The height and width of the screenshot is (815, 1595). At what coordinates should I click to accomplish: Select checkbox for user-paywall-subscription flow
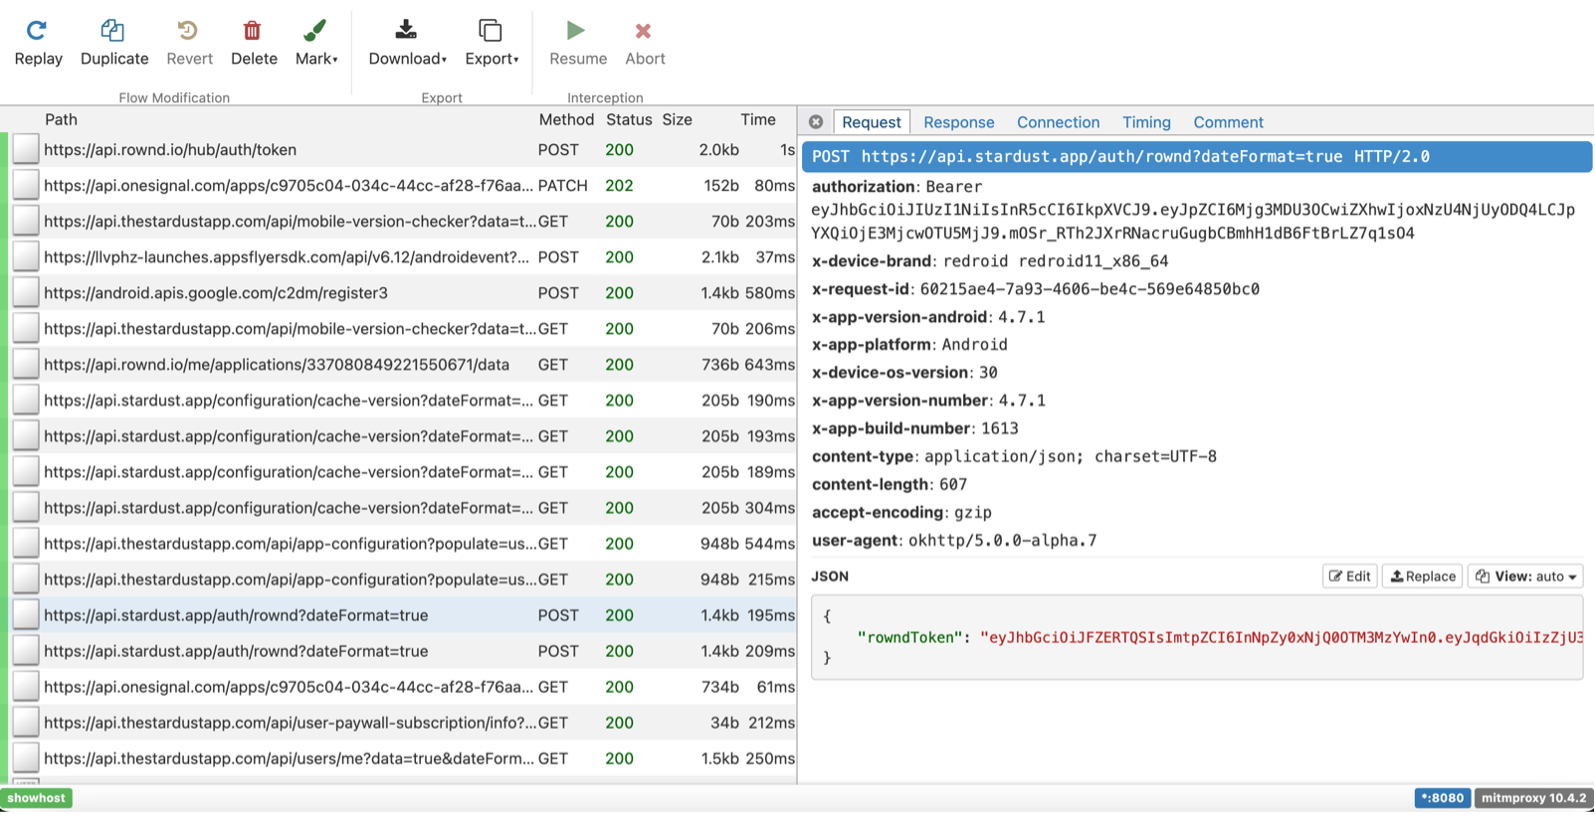(x=26, y=723)
